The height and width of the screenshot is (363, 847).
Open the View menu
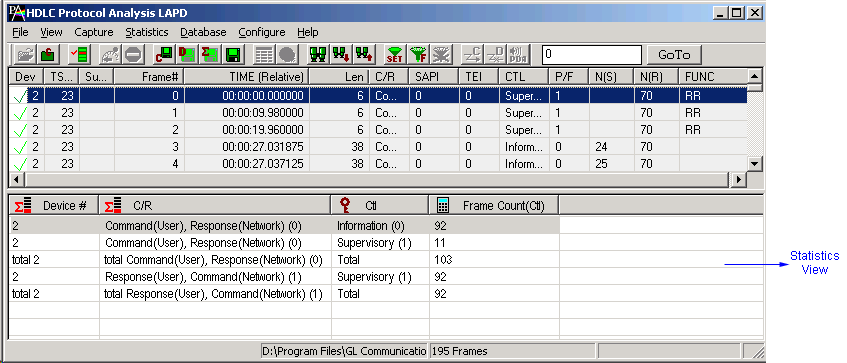point(51,32)
